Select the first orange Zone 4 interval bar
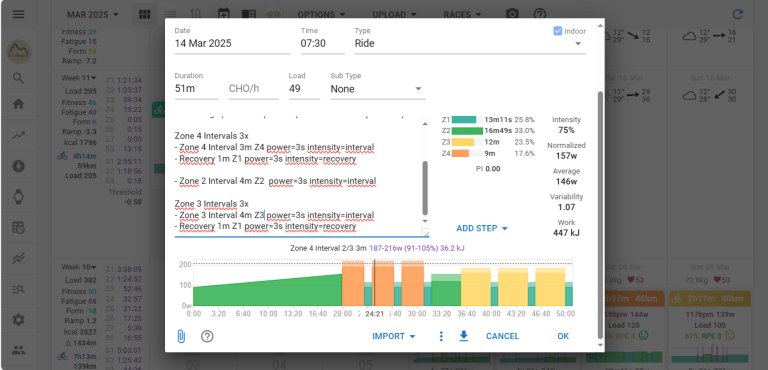The image size is (768, 370). click(x=353, y=284)
